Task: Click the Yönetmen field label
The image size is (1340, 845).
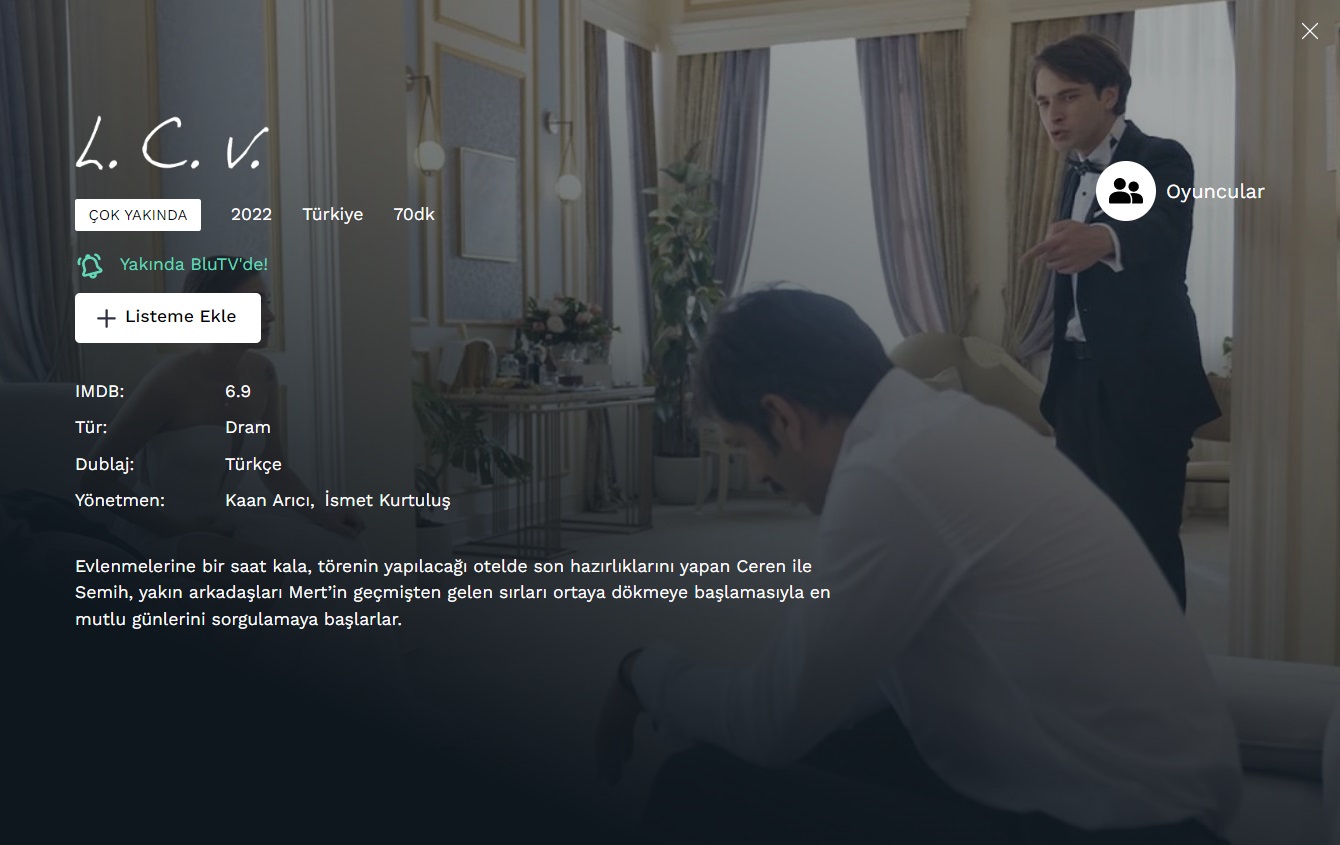Action: coord(120,500)
